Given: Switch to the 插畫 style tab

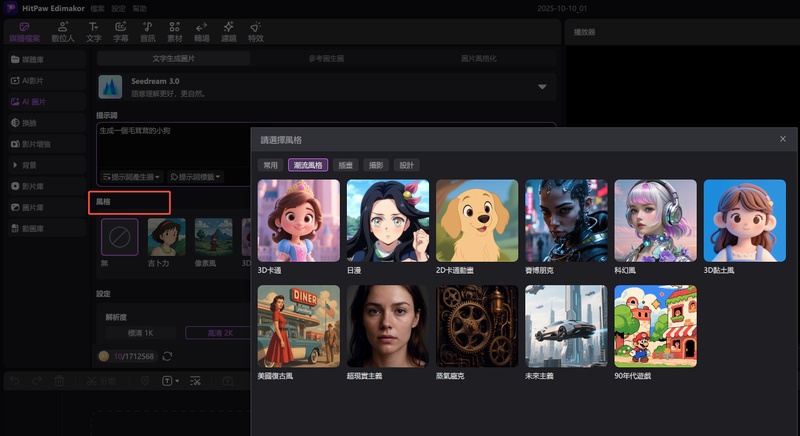Looking at the screenshot, I should pos(345,165).
